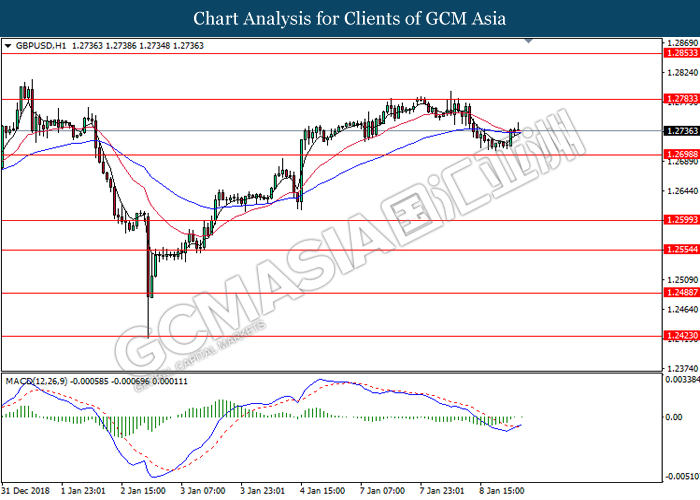700x500 pixels.
Task: Click the red 1.25993 price tag
Action: 679,220
